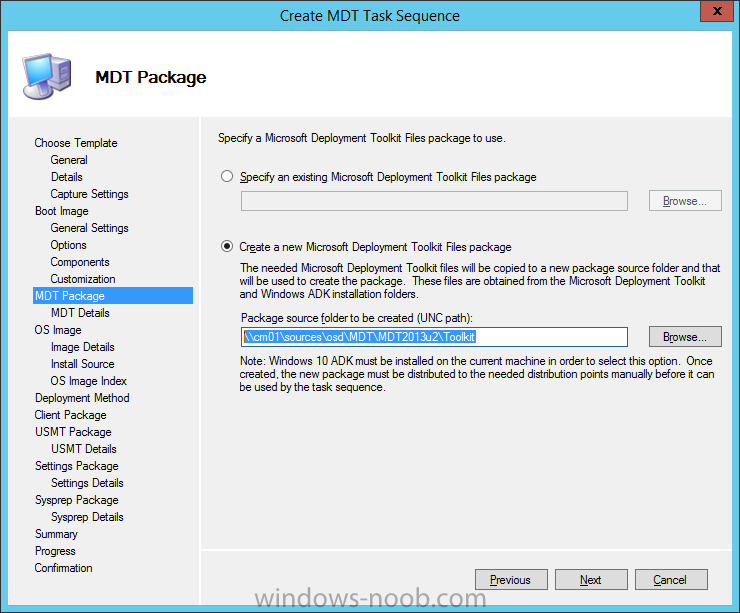The height and width of the screenshot is (613, 740).
Task: Proceed with the Next button
Action: 591,579
